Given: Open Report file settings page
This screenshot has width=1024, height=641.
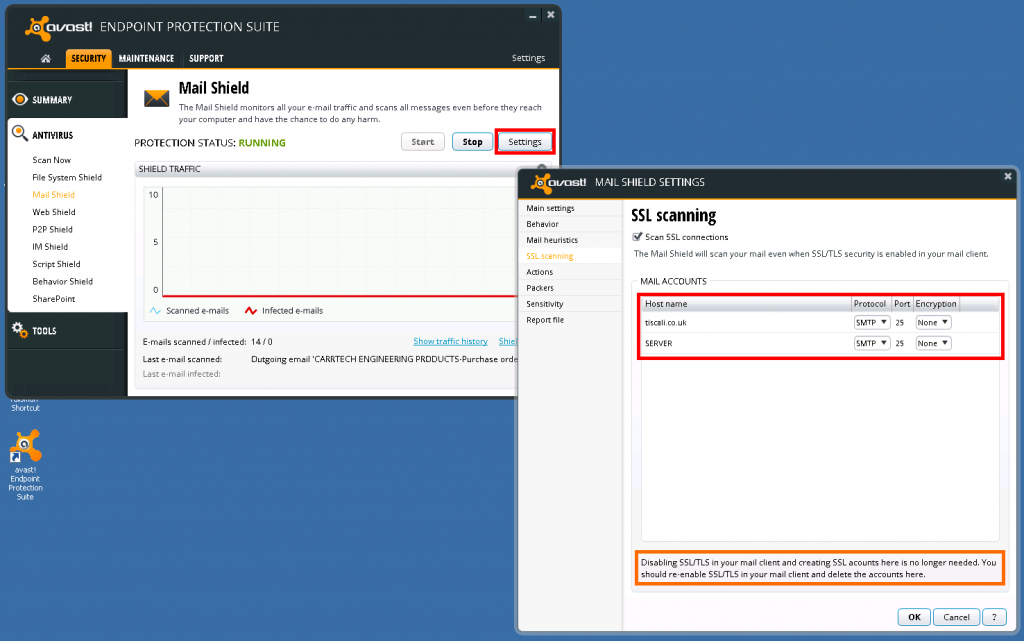Looking at the screenshot, I should pyautogui.click(x=545, y=320).
